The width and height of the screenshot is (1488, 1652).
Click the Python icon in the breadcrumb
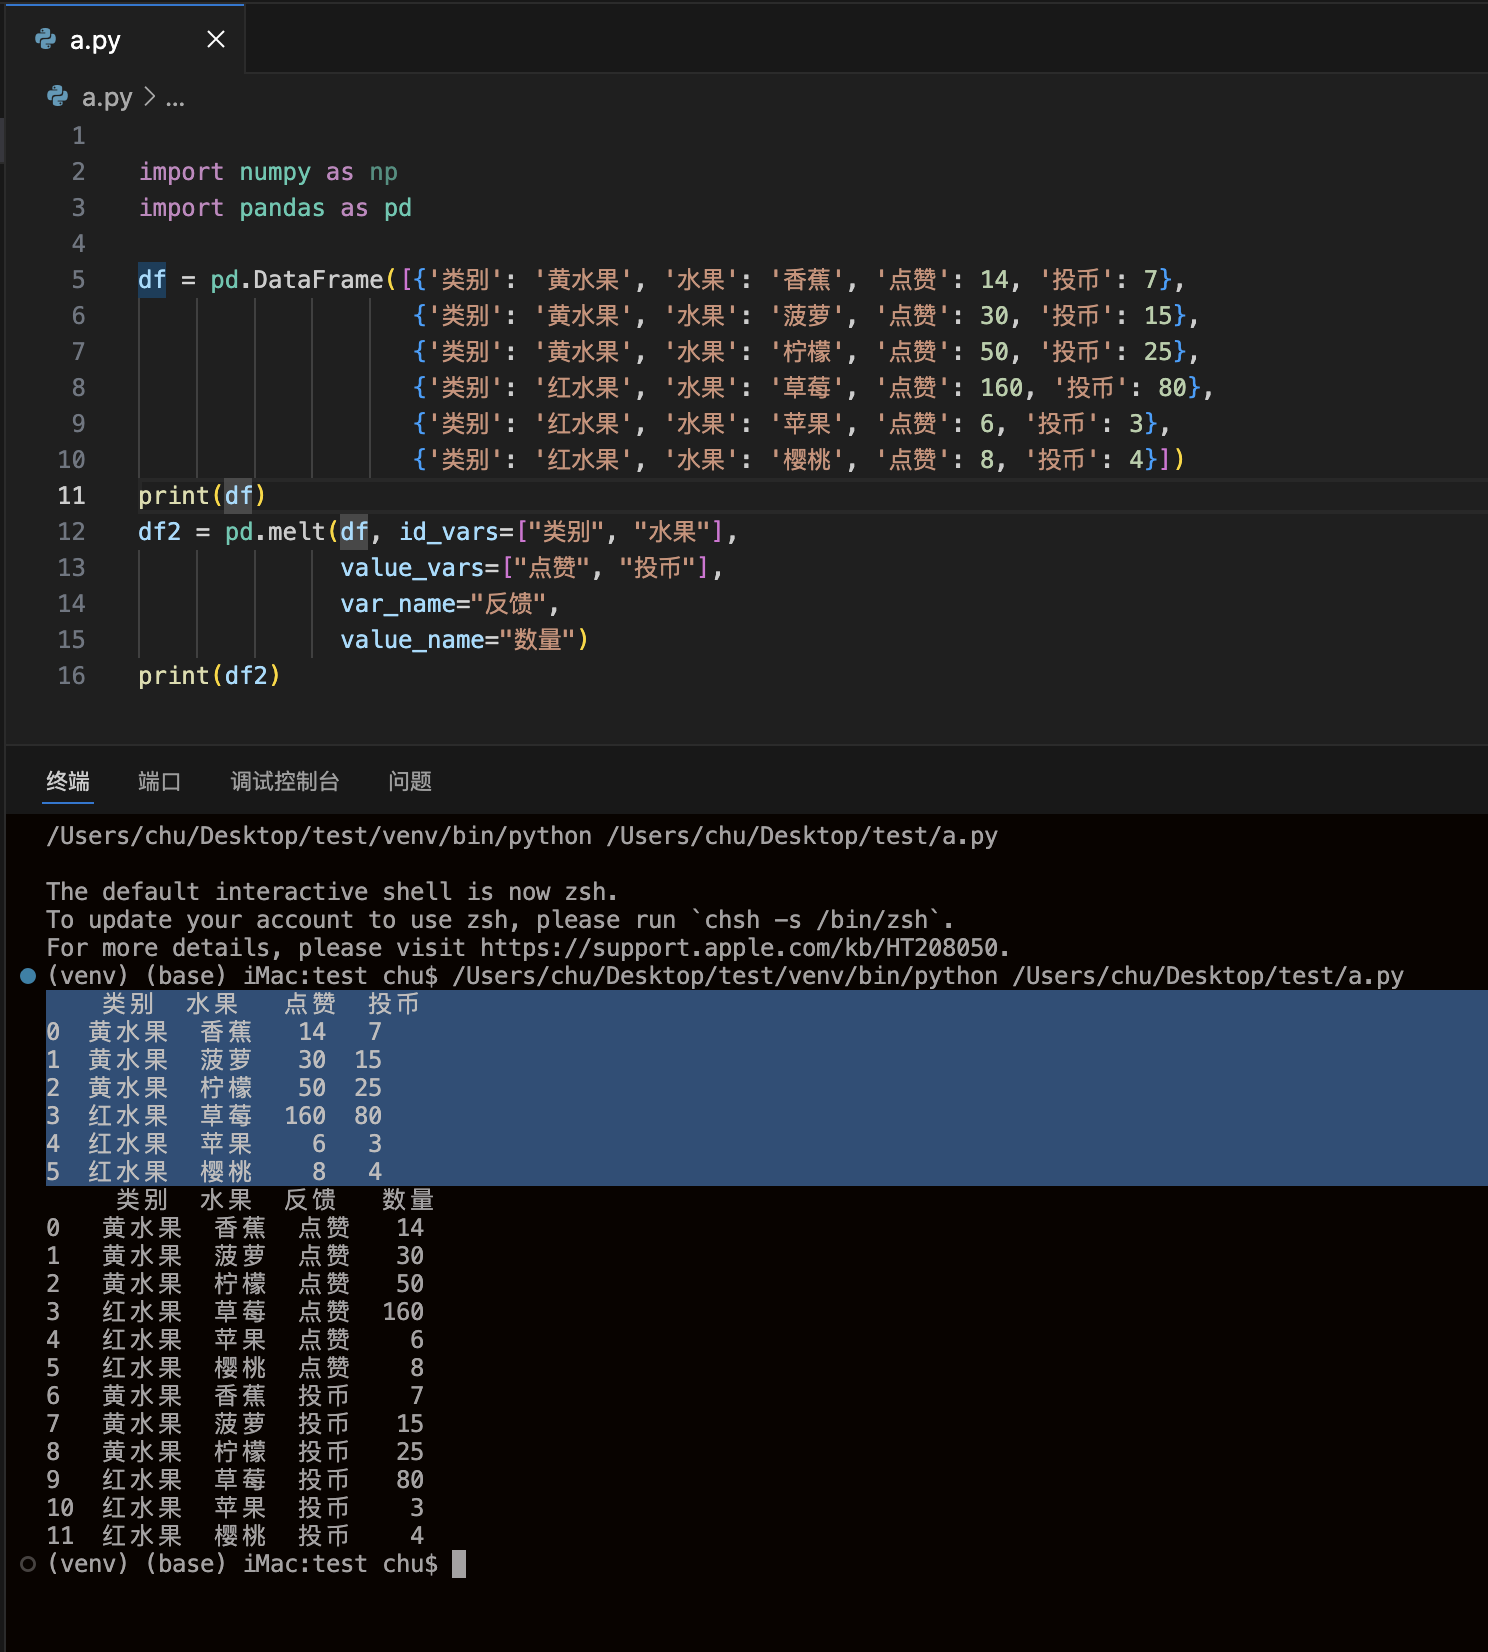tap(58, 97)
